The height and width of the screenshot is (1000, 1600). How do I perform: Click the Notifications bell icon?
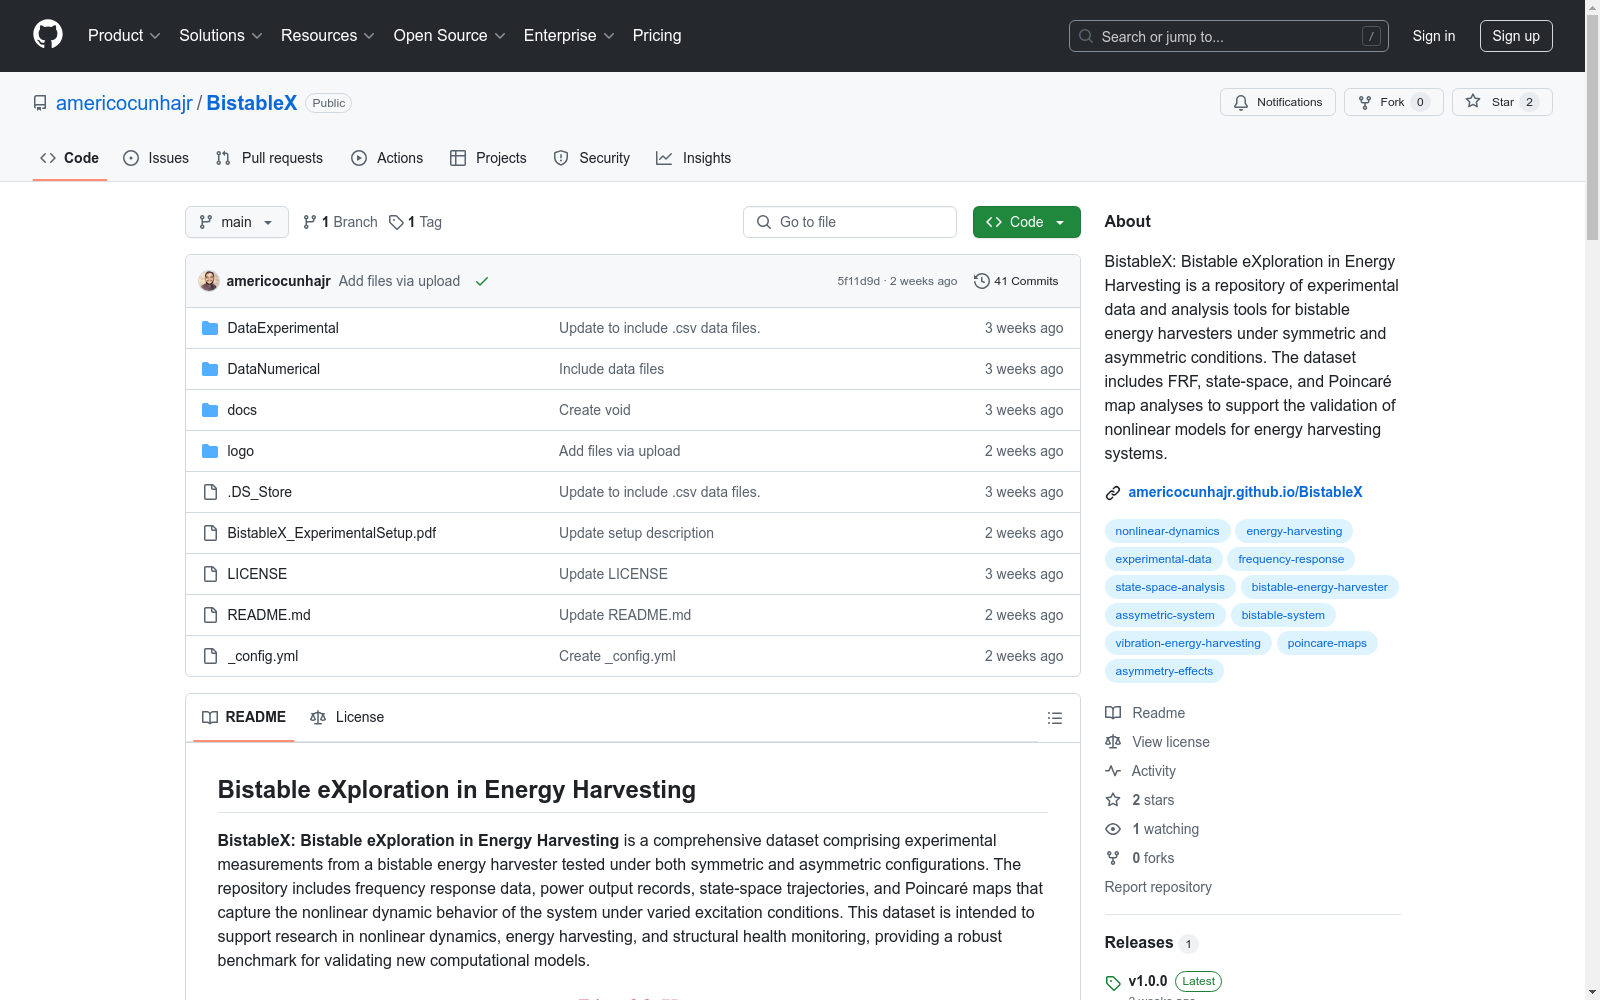point(1241,102)
